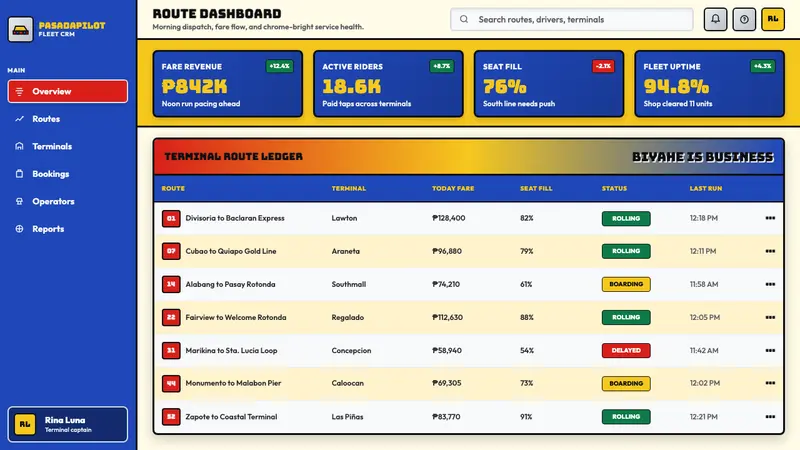Click route badge 22 for Fairview

171,317
